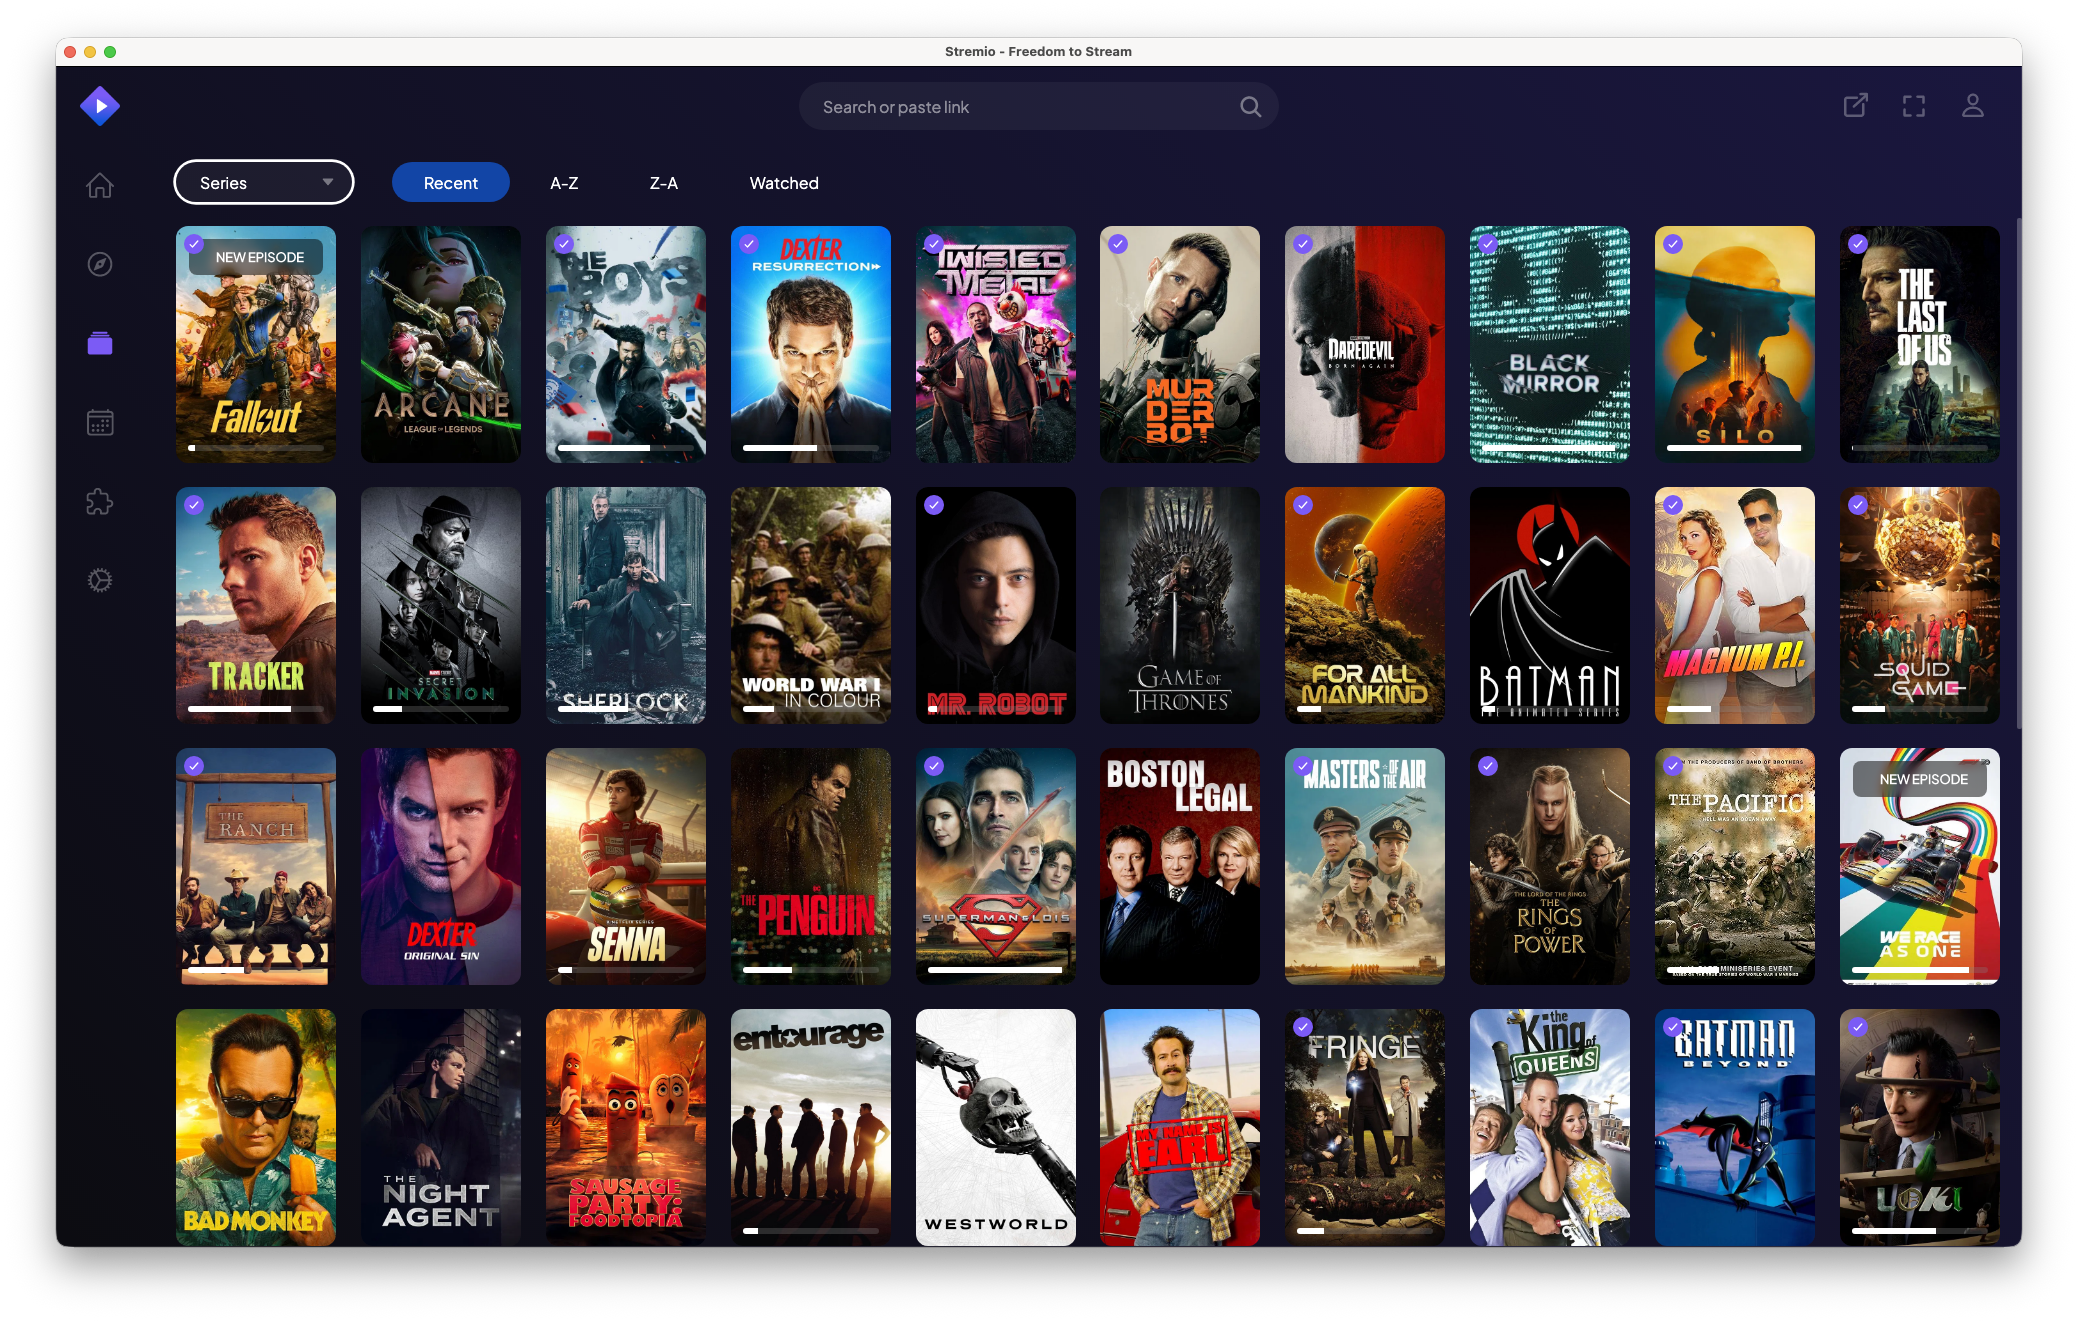
Task: Select the Z-A sort option
Action: 664,183
